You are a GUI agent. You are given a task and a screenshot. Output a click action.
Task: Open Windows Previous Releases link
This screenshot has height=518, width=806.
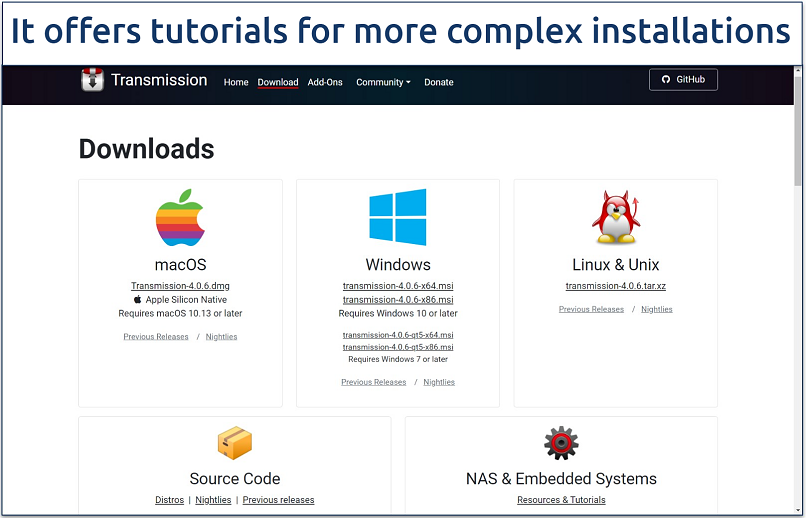tap(374, 382)
